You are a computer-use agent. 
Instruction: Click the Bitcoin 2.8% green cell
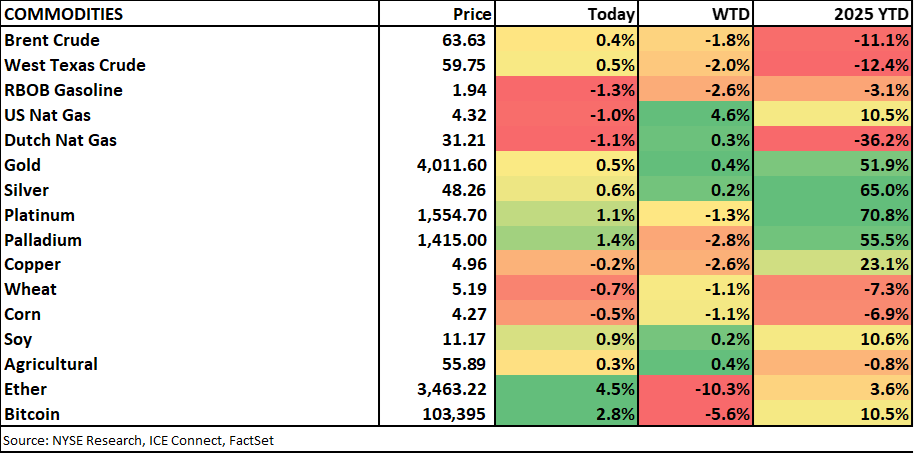click(566, 414)
